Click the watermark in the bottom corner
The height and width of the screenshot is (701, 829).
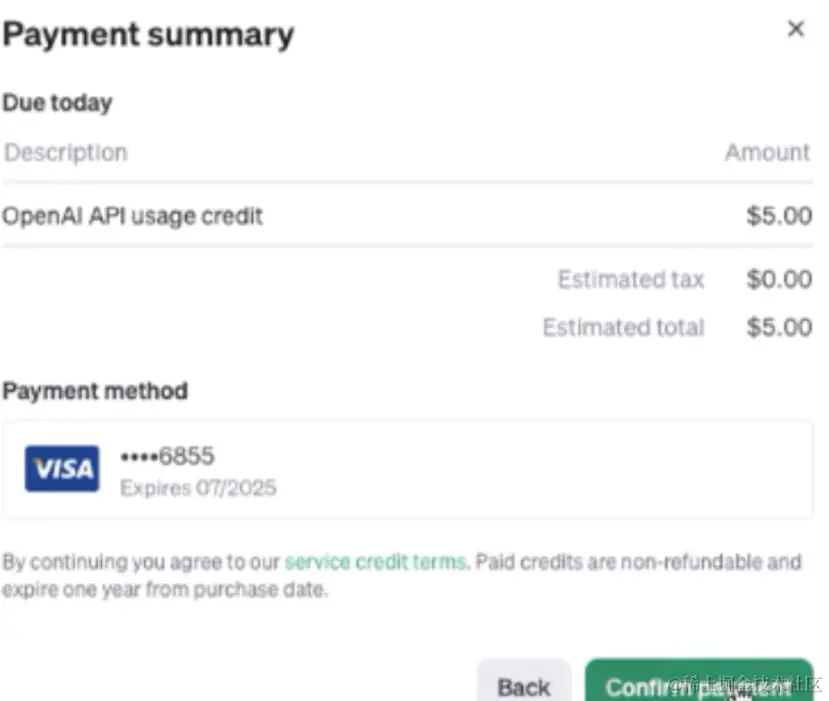pyautogui.click(x=745, y=686)
